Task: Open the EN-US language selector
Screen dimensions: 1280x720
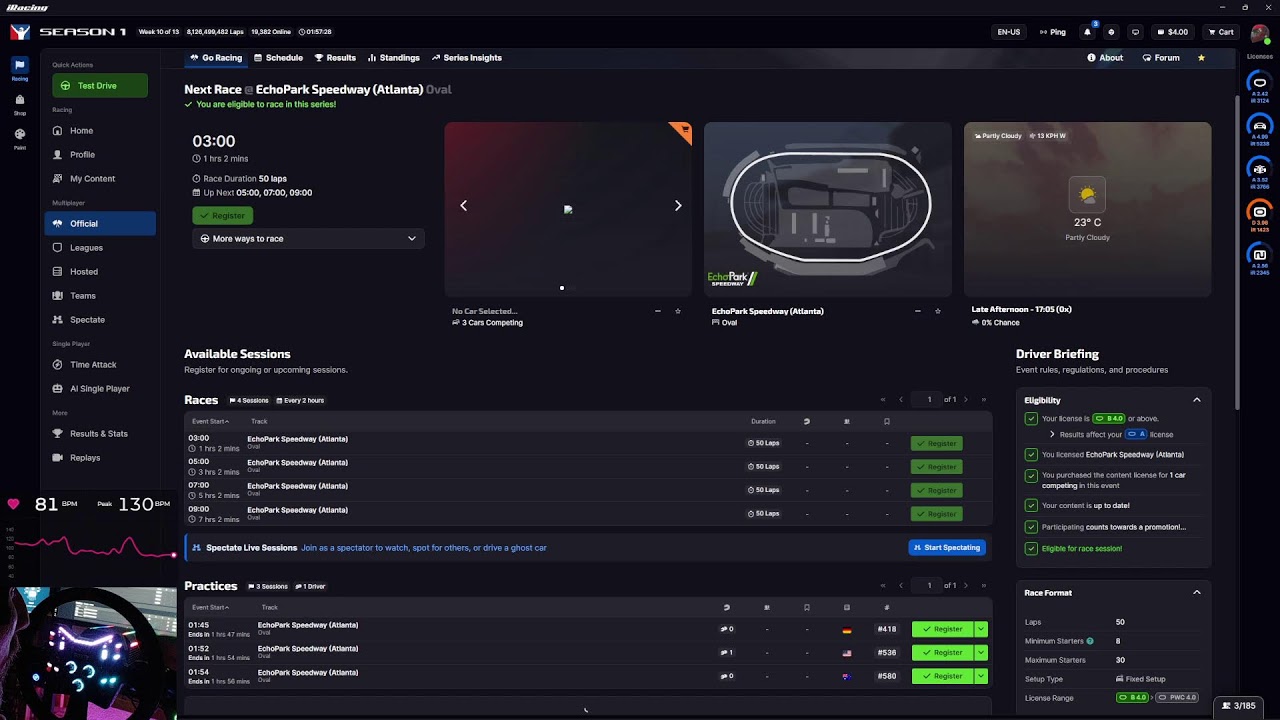Action: (1009, 32)
